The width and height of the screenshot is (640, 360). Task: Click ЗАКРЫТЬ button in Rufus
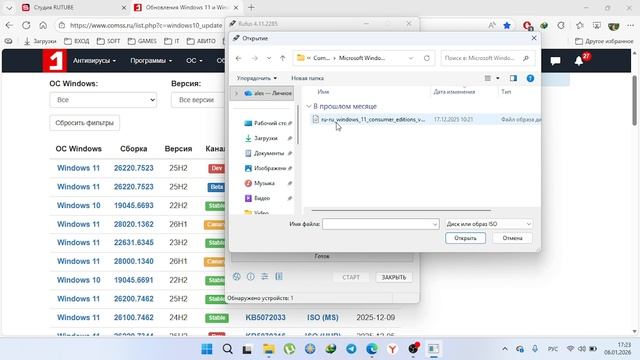(394, 277)
